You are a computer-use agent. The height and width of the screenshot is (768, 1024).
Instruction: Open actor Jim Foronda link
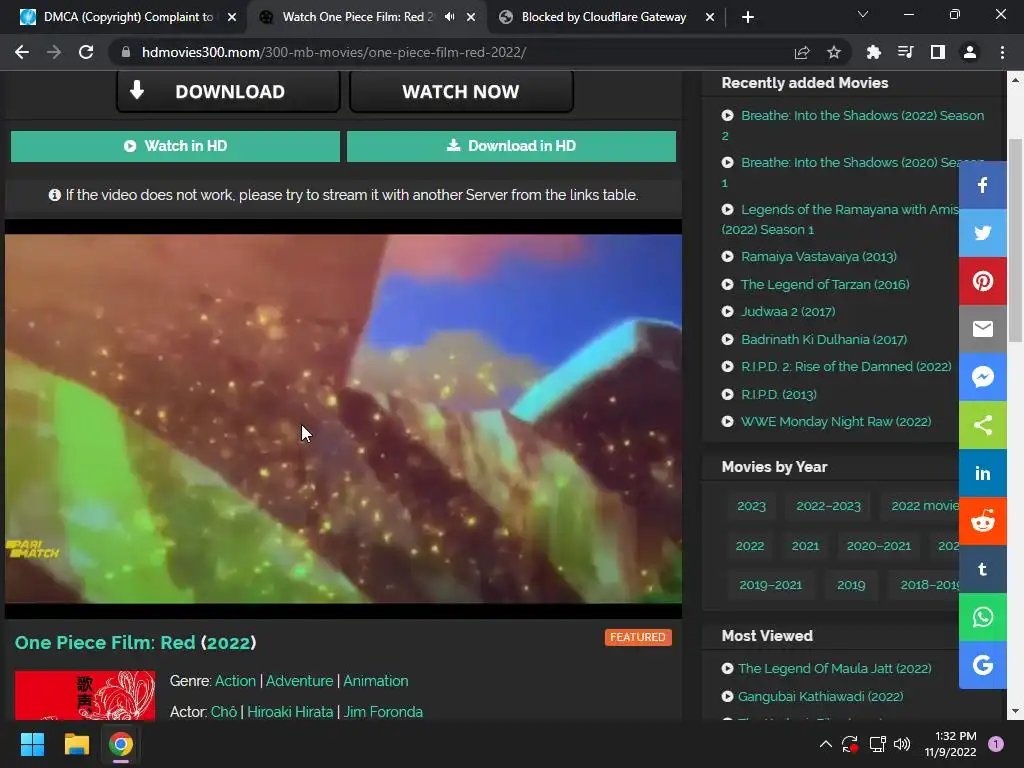click(x=383, y=711)
